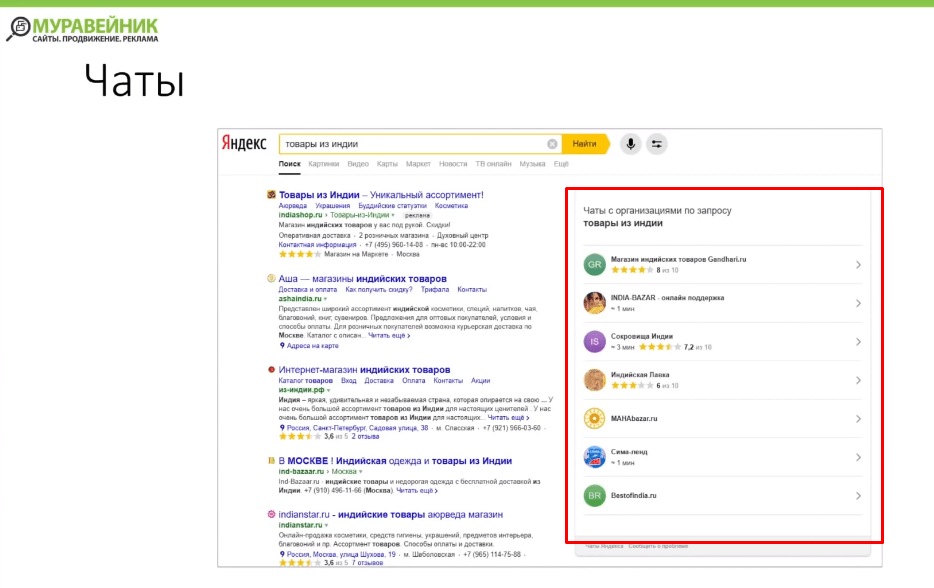
Task: Follow the Каталог товаров sitelink
Action: pos(306,381)
